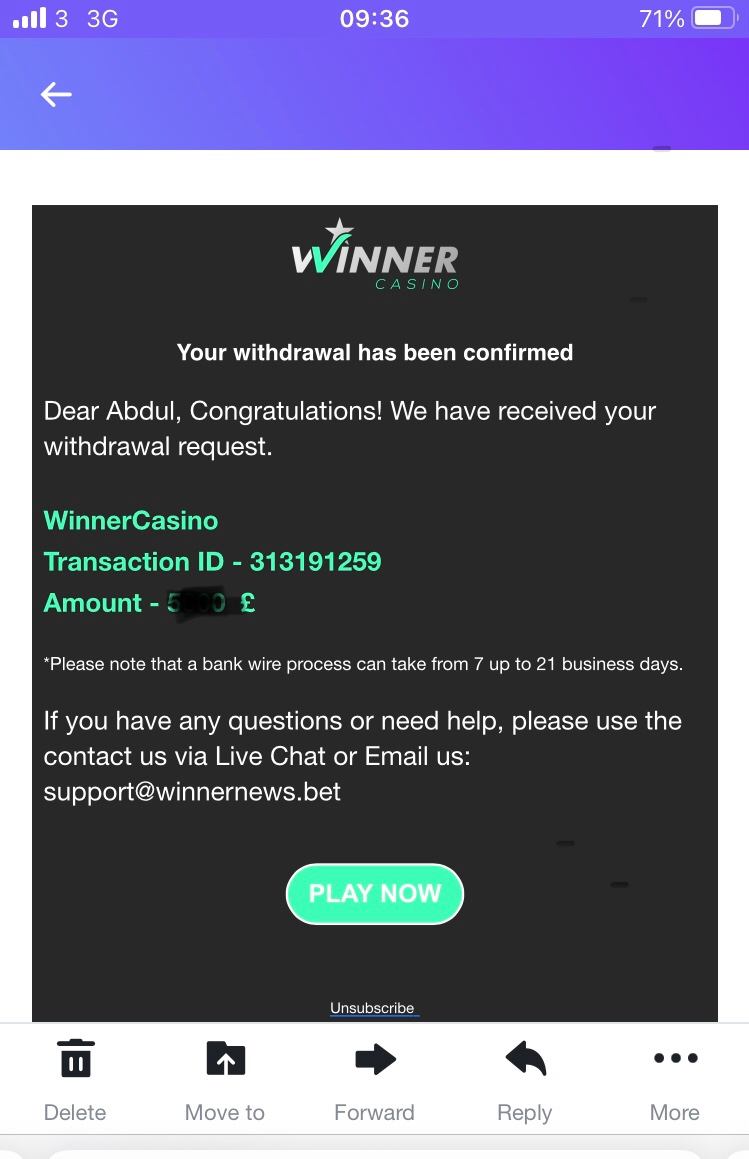This screenshot has height=1159, width=749.
Task: Click the Unsubscribe link
Action: [374, 1008]
